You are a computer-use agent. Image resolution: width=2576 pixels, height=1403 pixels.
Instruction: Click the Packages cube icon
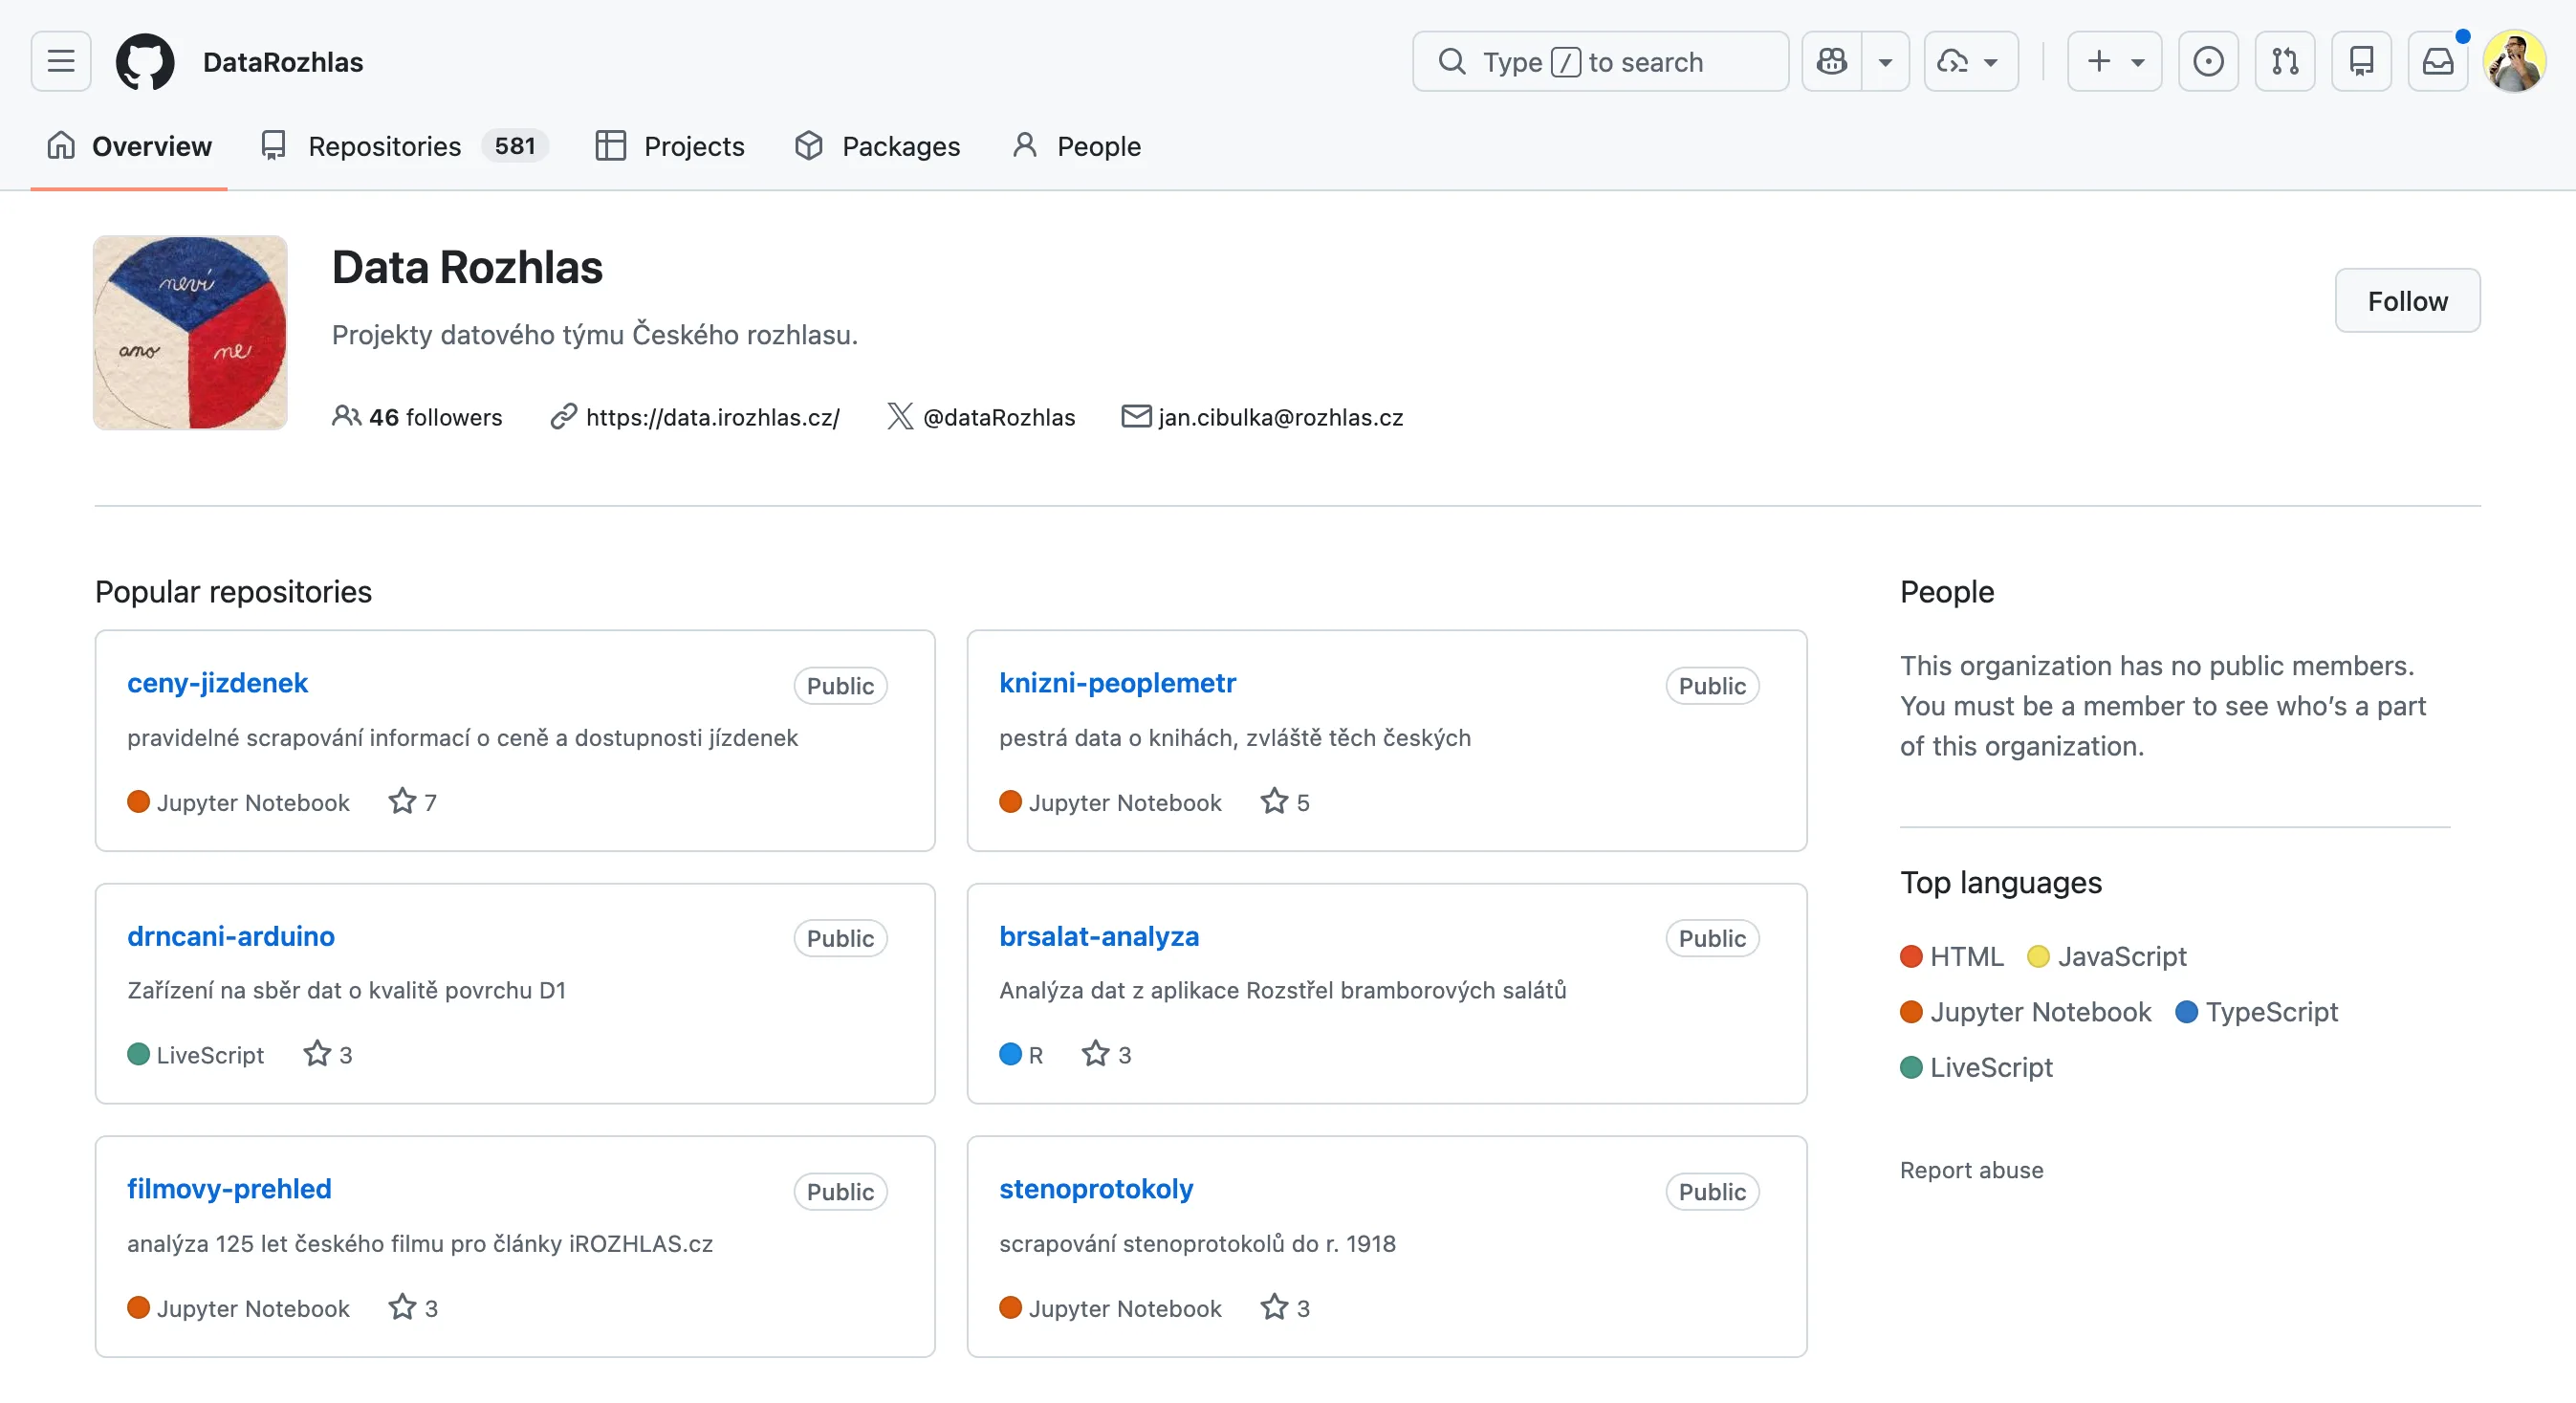808,146
